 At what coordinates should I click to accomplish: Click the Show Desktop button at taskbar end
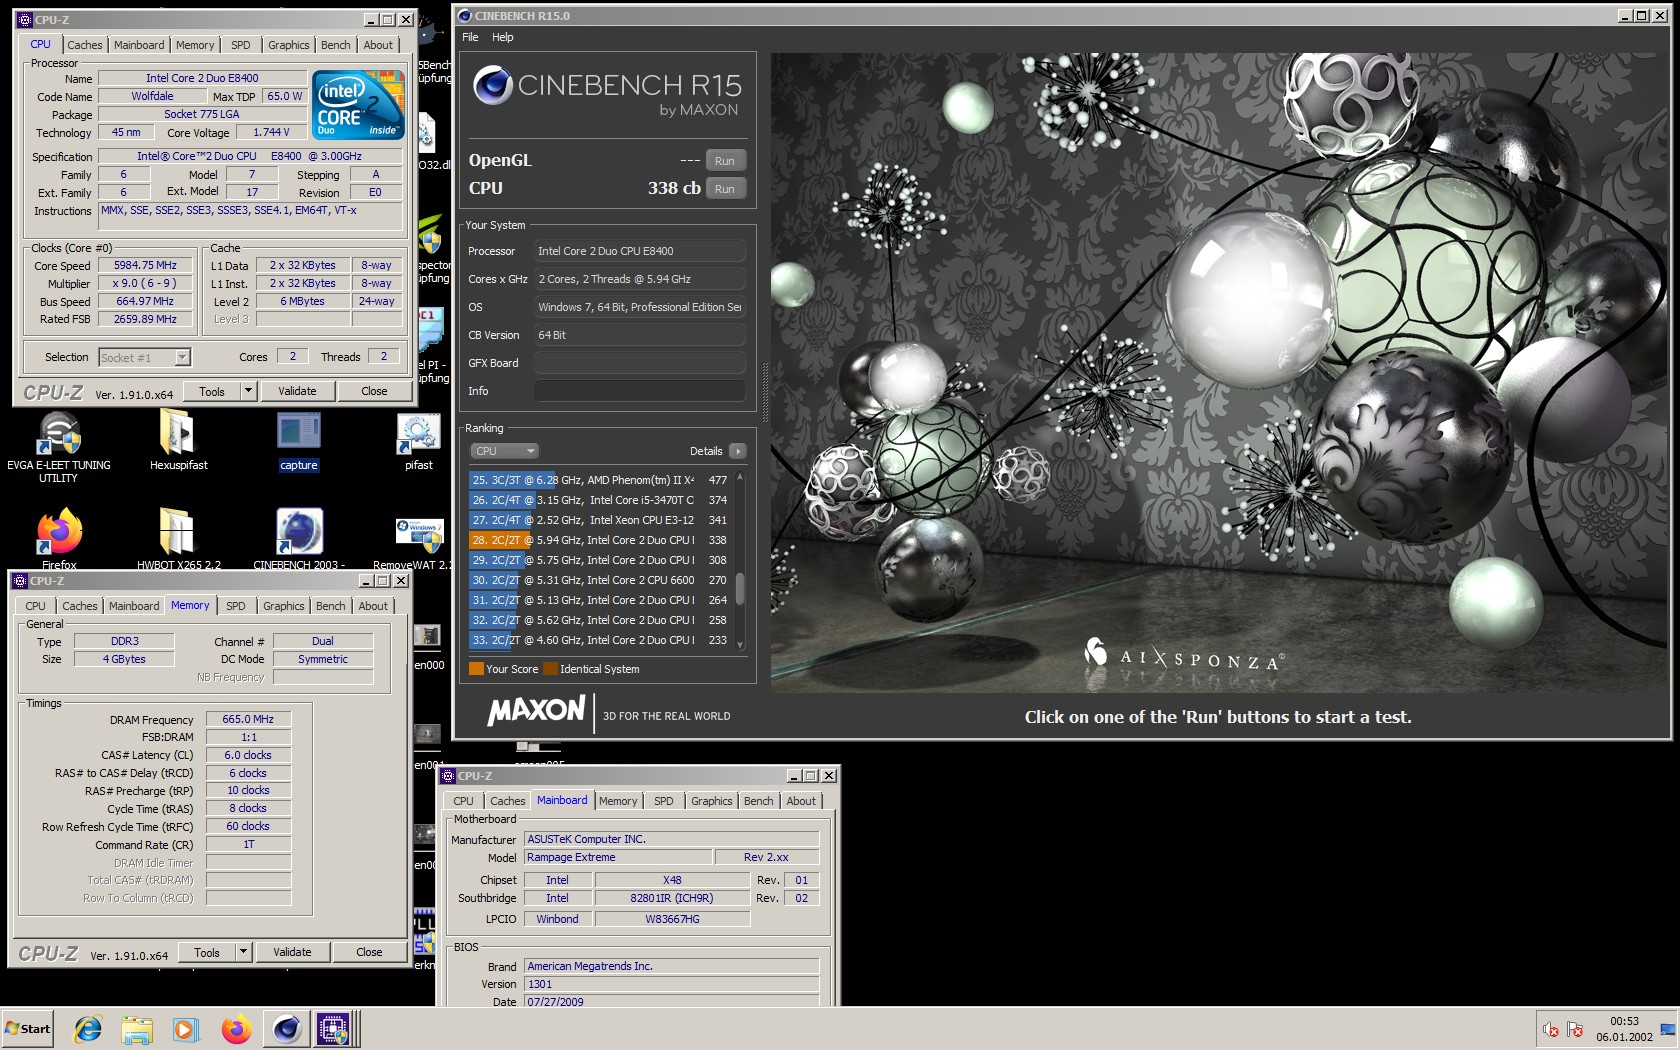[x=1667, y=1029]
